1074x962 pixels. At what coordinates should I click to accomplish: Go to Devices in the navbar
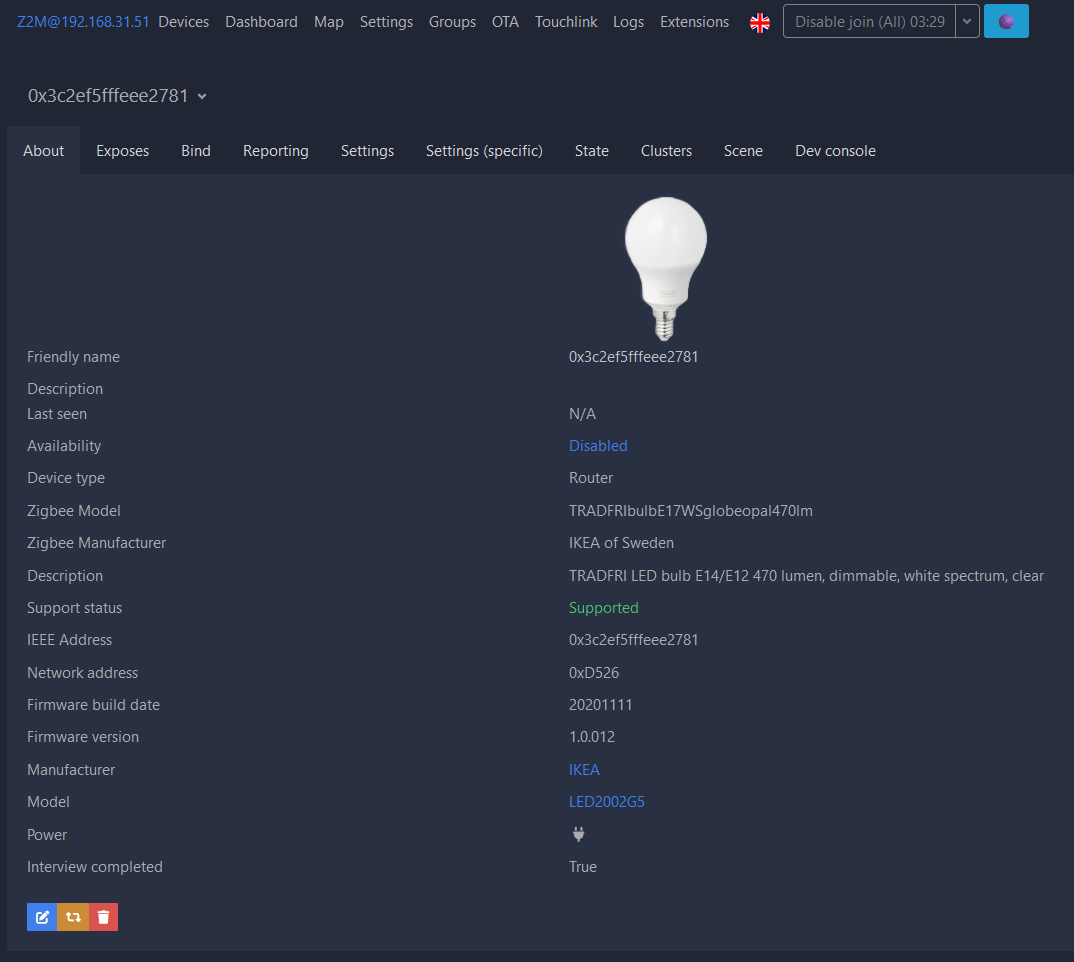184,22
